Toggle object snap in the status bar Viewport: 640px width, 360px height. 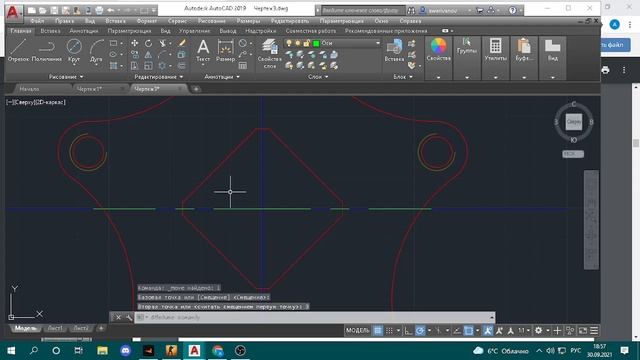pos(469,330)
